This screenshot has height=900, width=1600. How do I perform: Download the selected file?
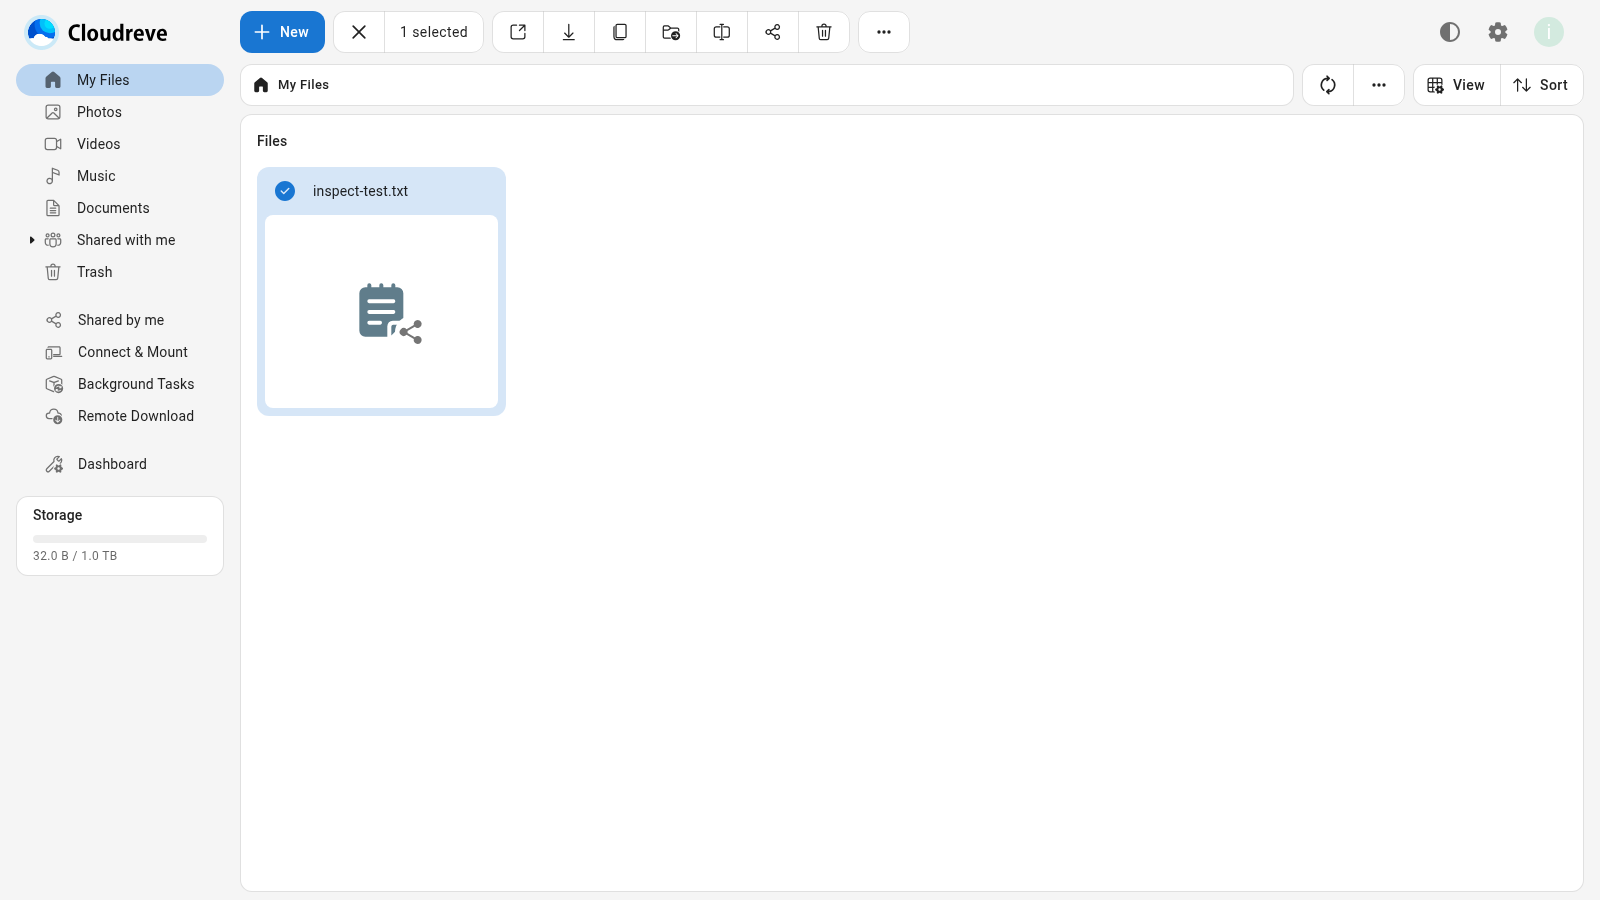coord(569,32)
